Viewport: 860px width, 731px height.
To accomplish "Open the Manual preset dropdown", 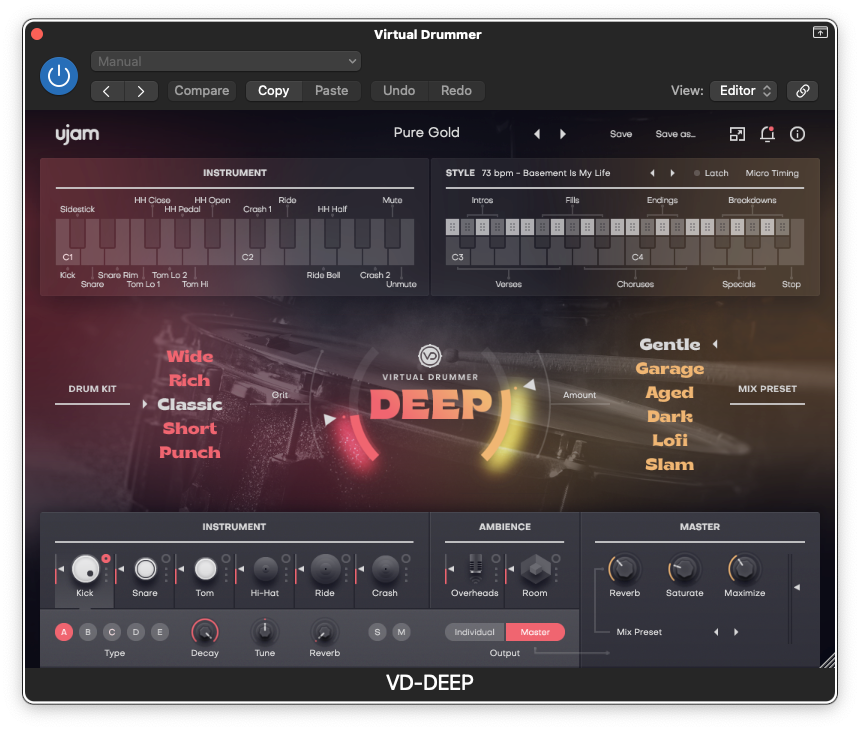I will pos(226,61).
